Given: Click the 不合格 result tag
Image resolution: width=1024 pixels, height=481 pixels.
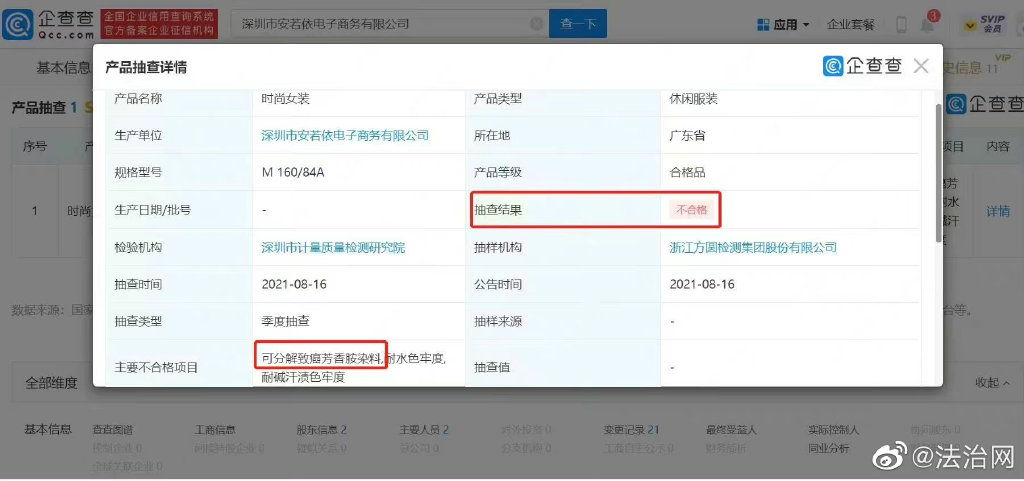Looking at the screenshot, I should click(691, 210).
